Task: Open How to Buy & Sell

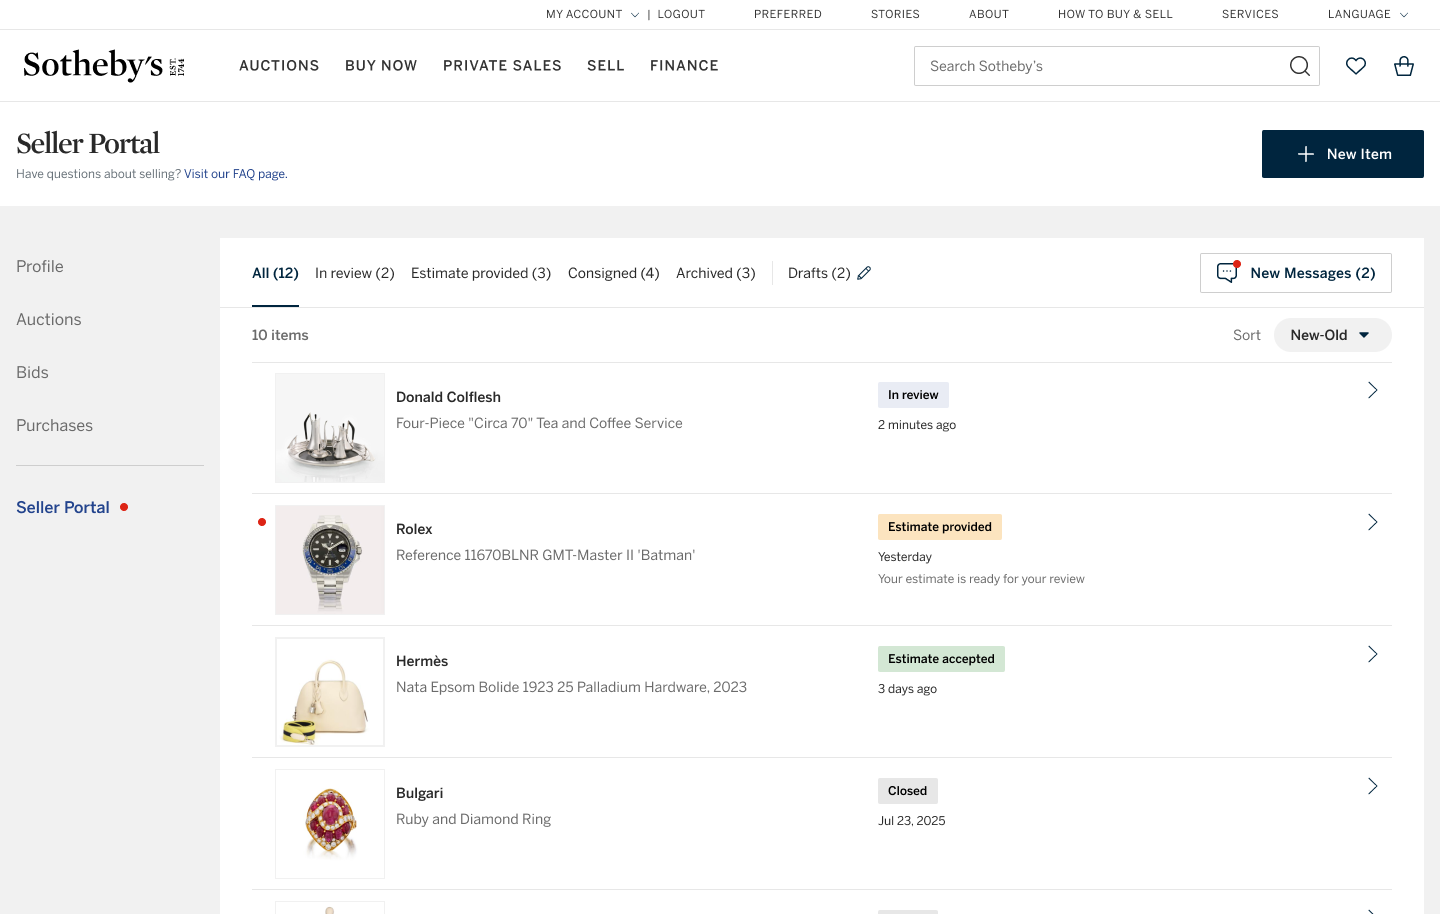Action: point(1115,14)
